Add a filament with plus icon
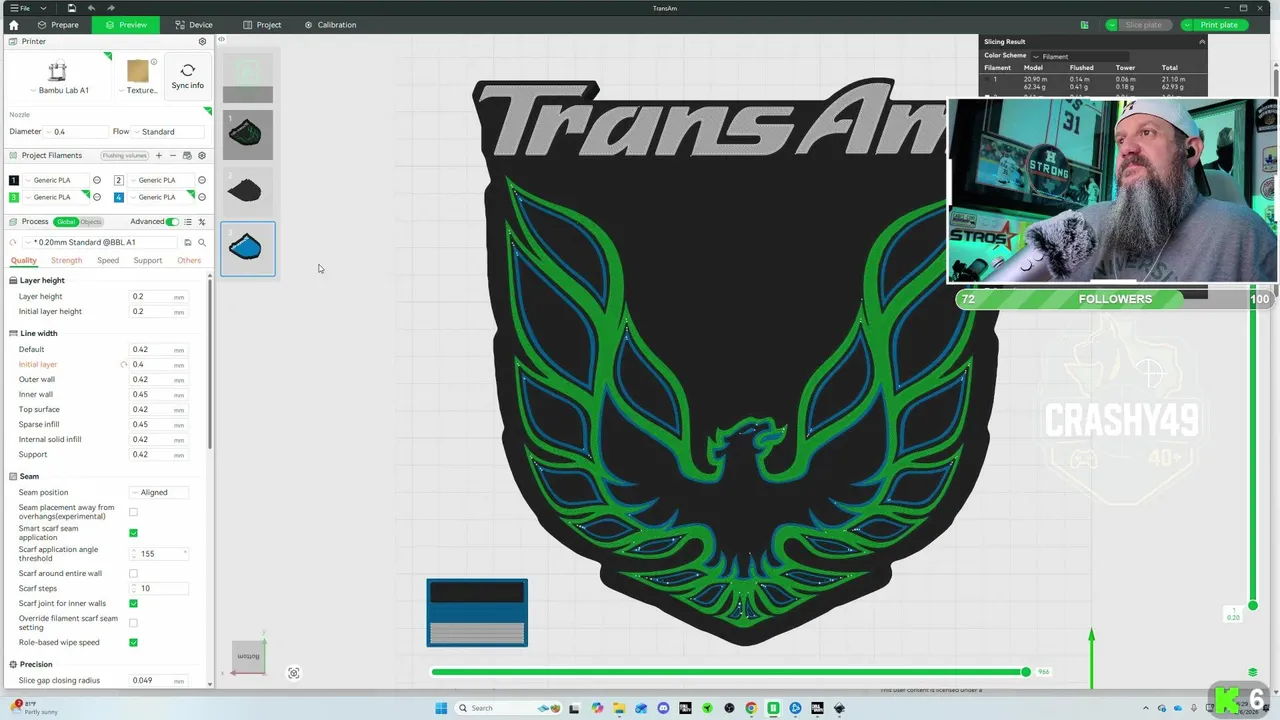Image resolution: width=1280 pixels, height=720 pixels. click(x=158, y=156)
